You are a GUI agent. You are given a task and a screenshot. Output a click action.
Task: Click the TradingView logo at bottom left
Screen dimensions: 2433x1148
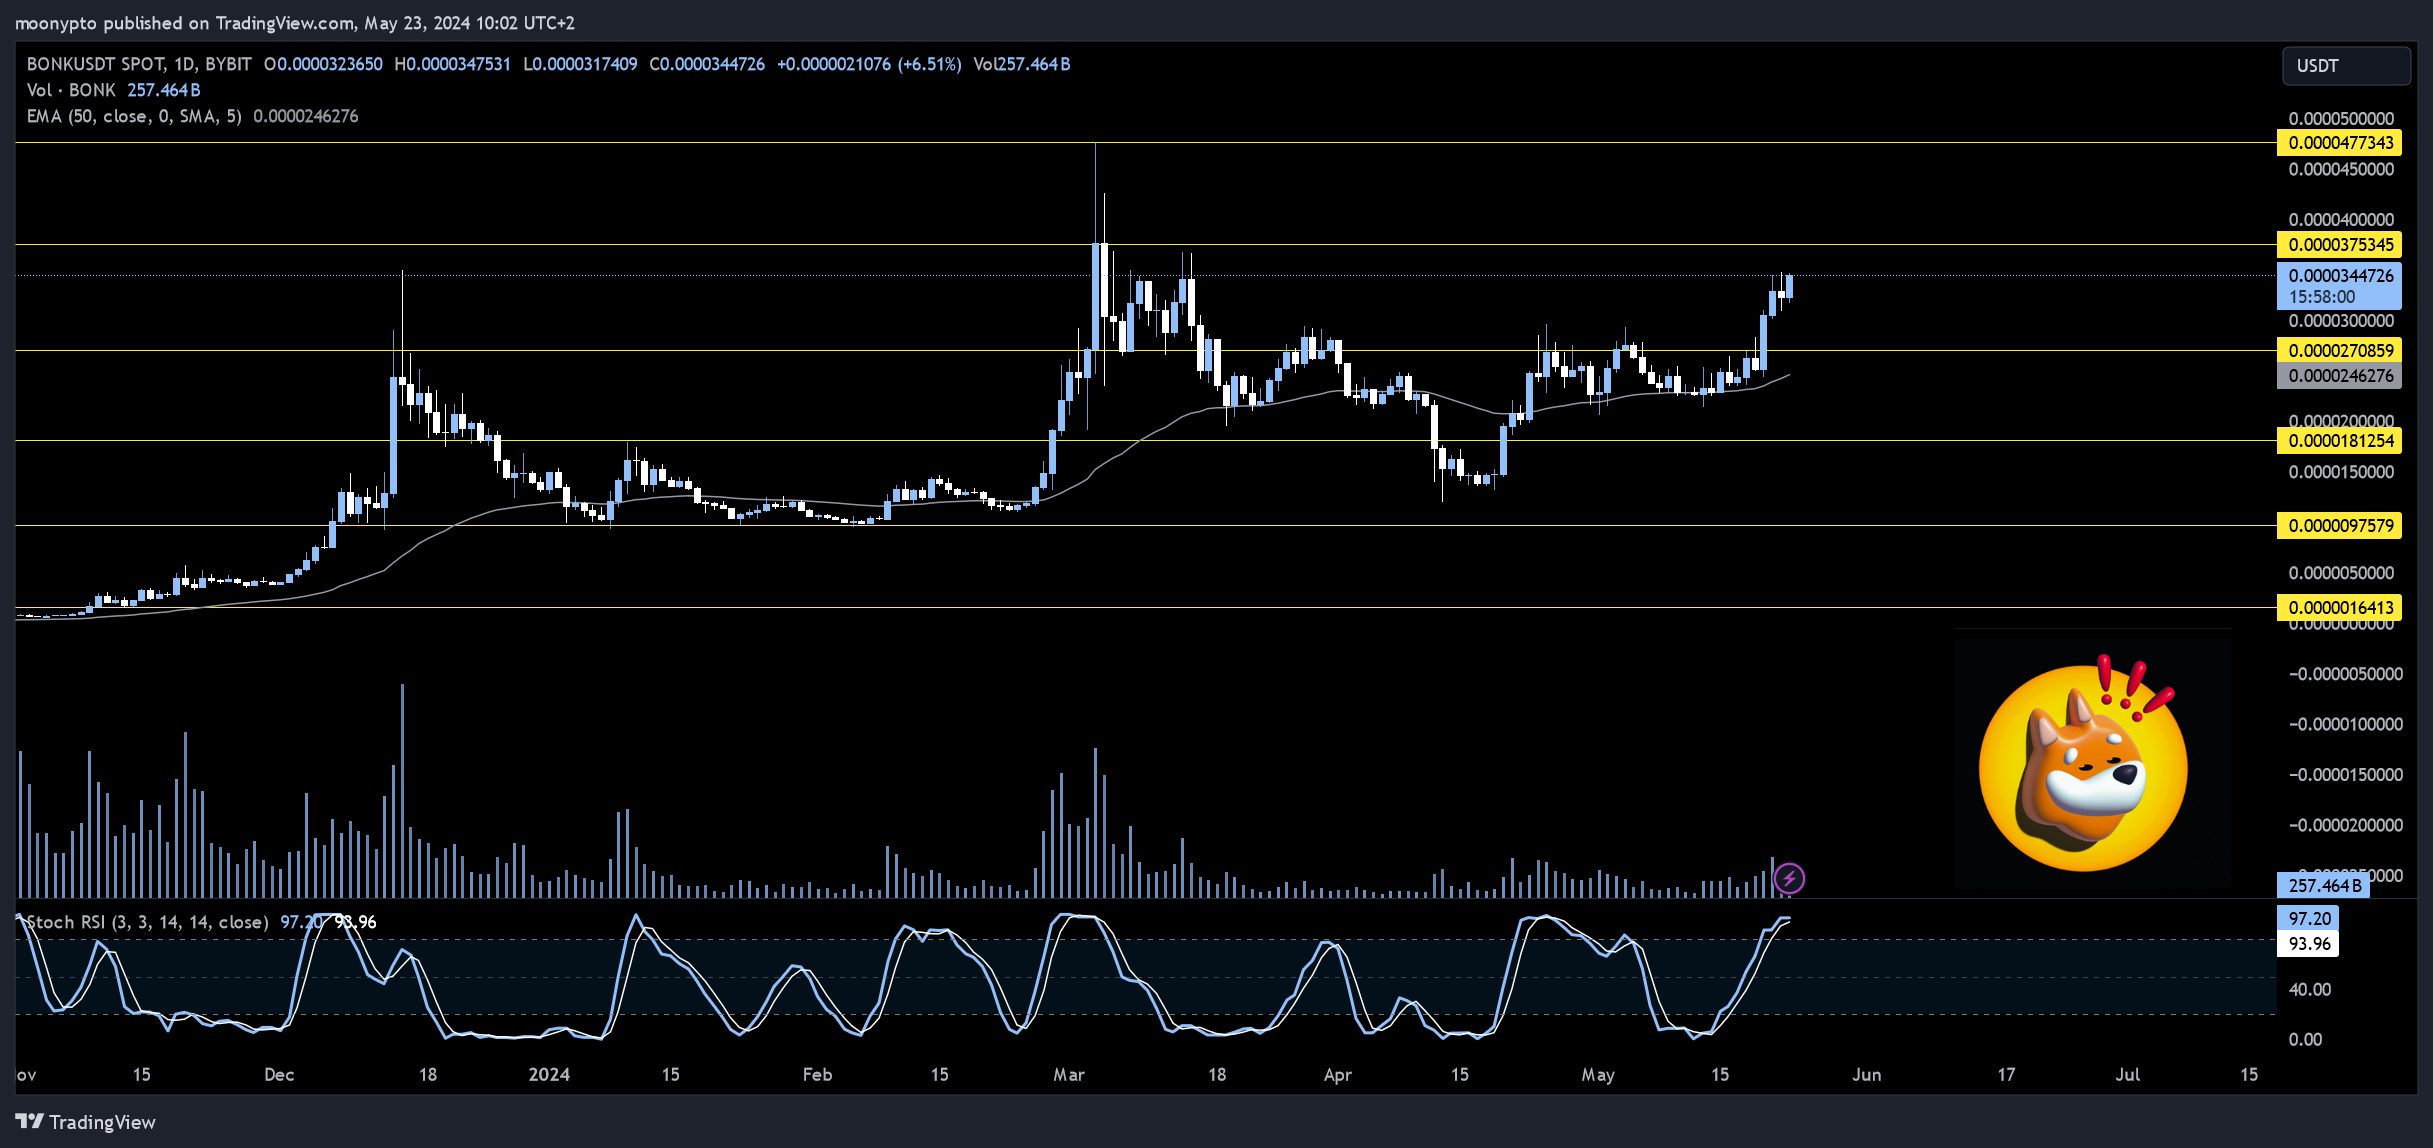86,1122
